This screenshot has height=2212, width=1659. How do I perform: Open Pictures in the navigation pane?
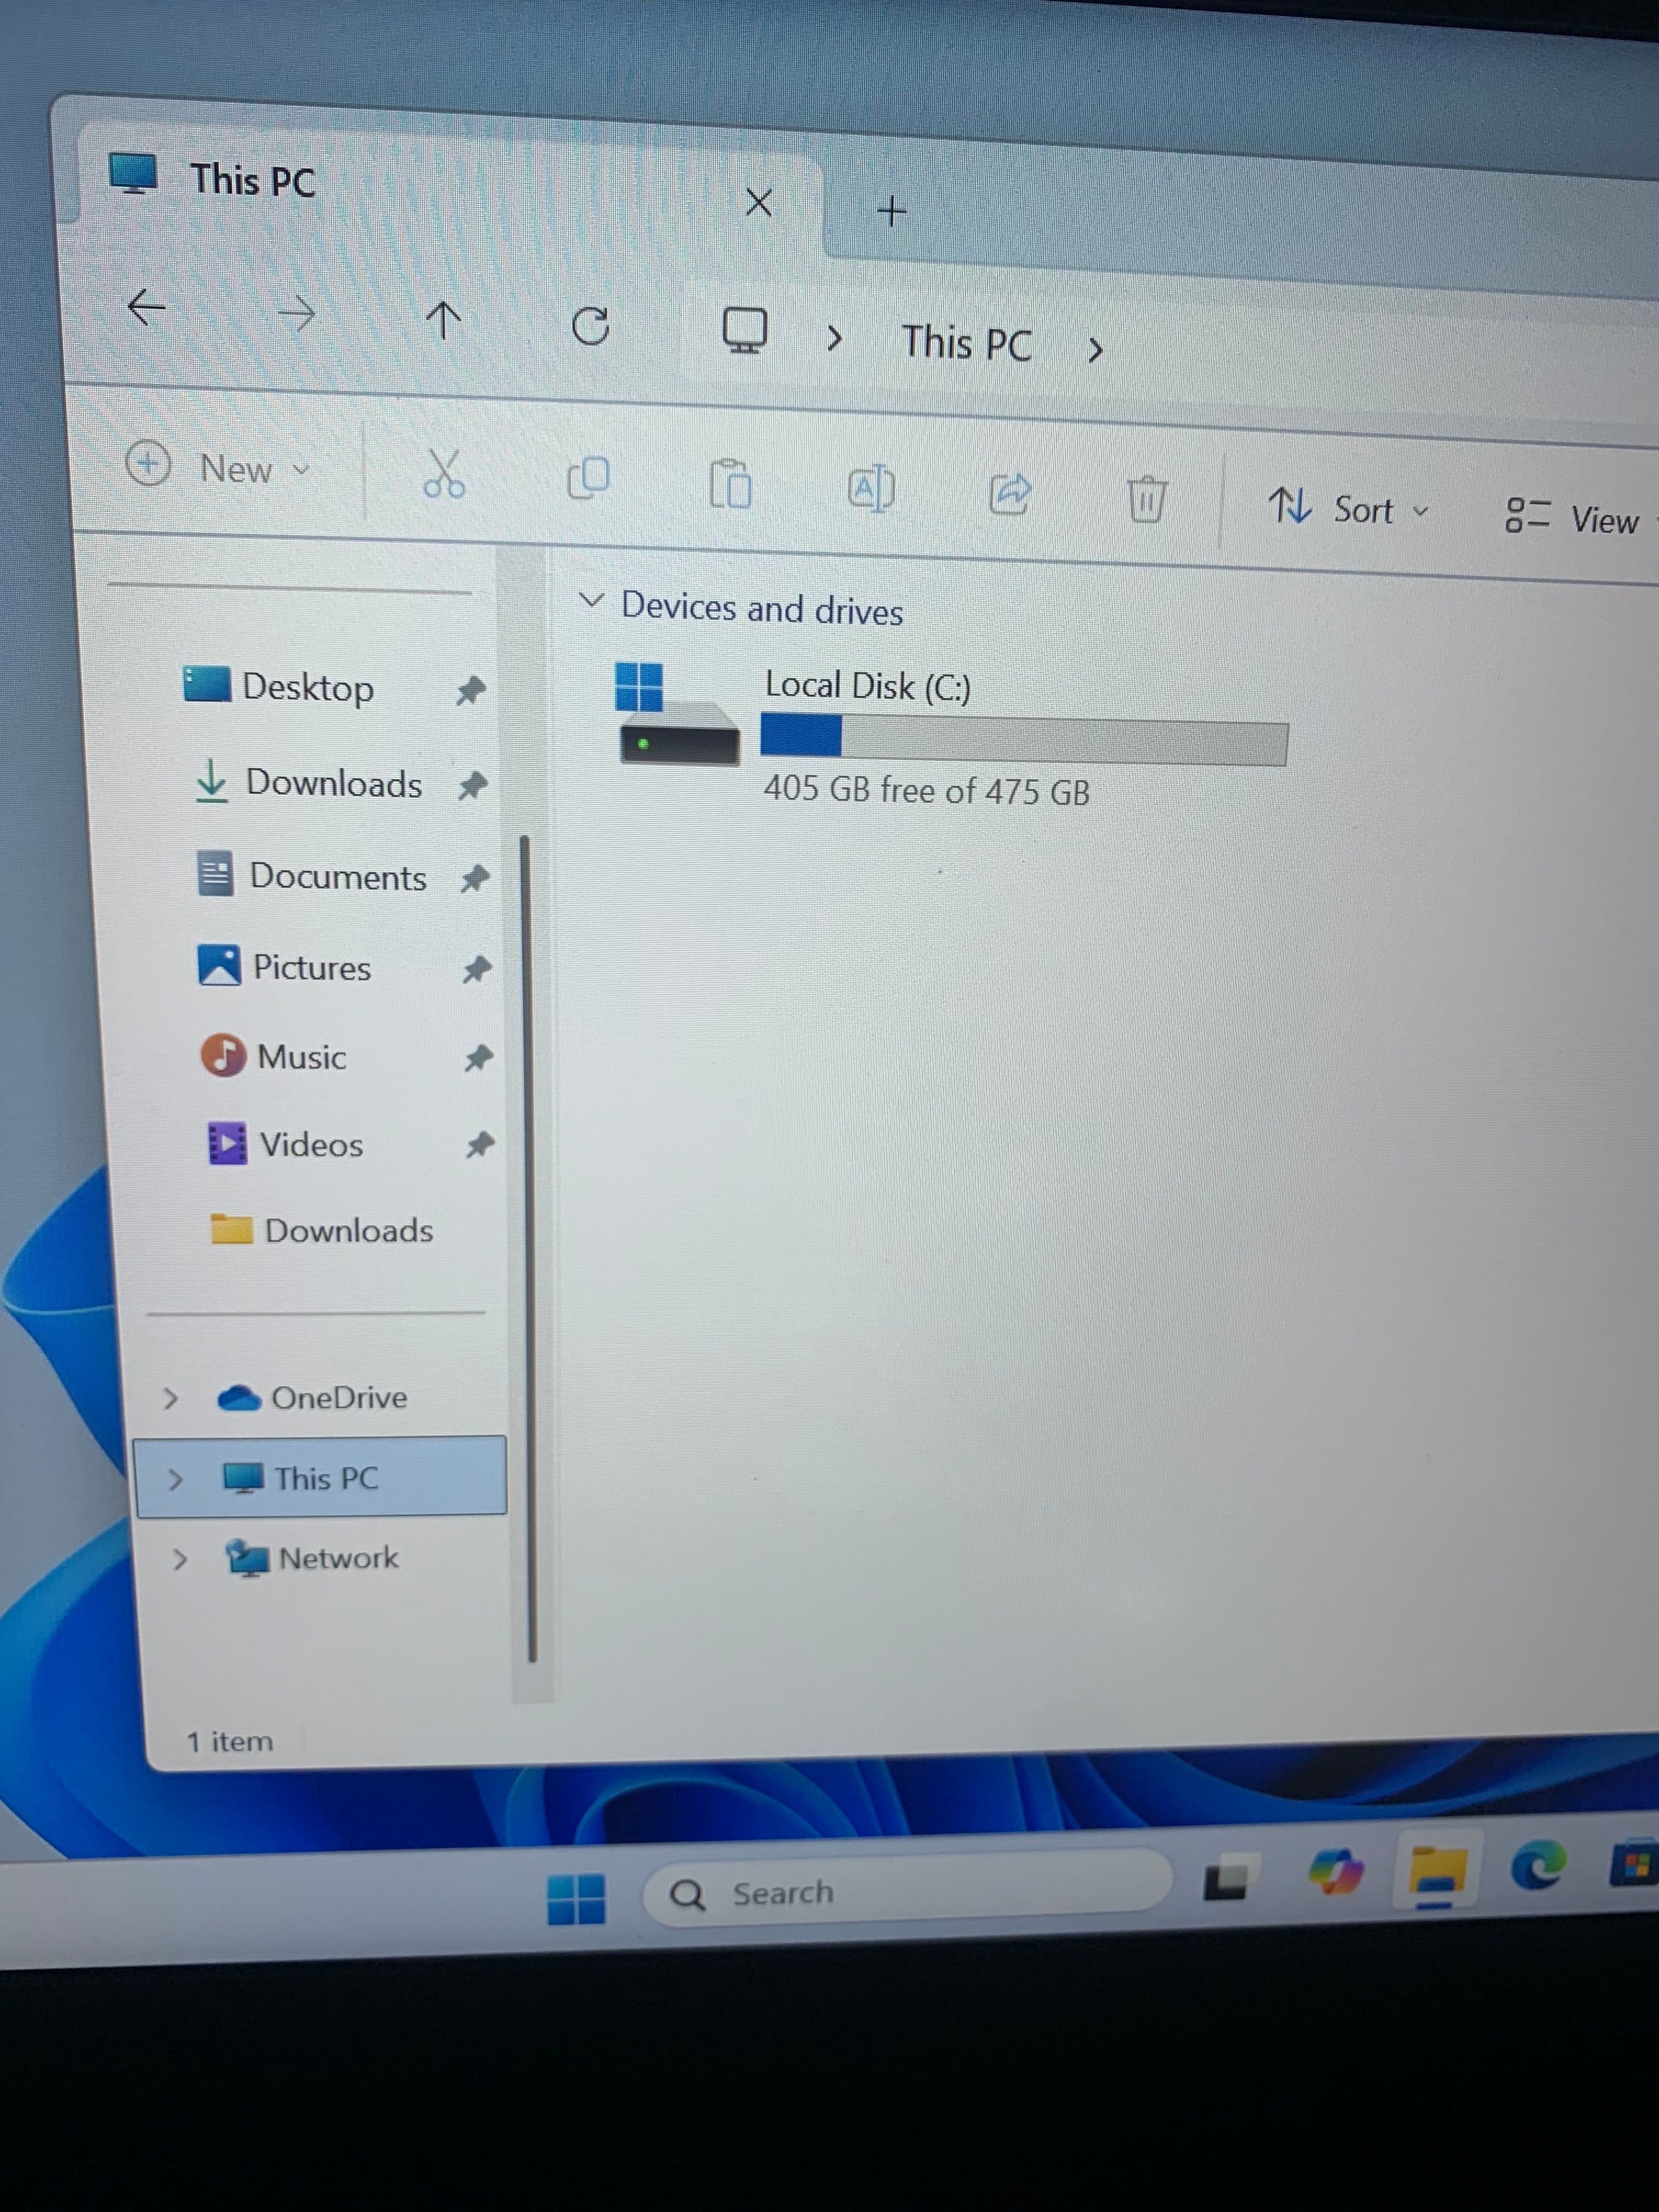pos(285,967)
